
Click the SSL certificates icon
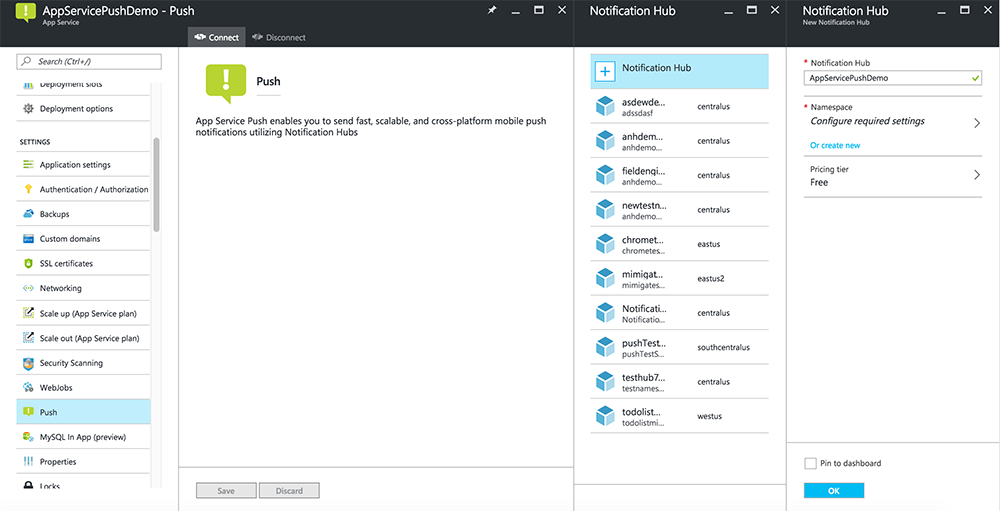tap(28, 264)
